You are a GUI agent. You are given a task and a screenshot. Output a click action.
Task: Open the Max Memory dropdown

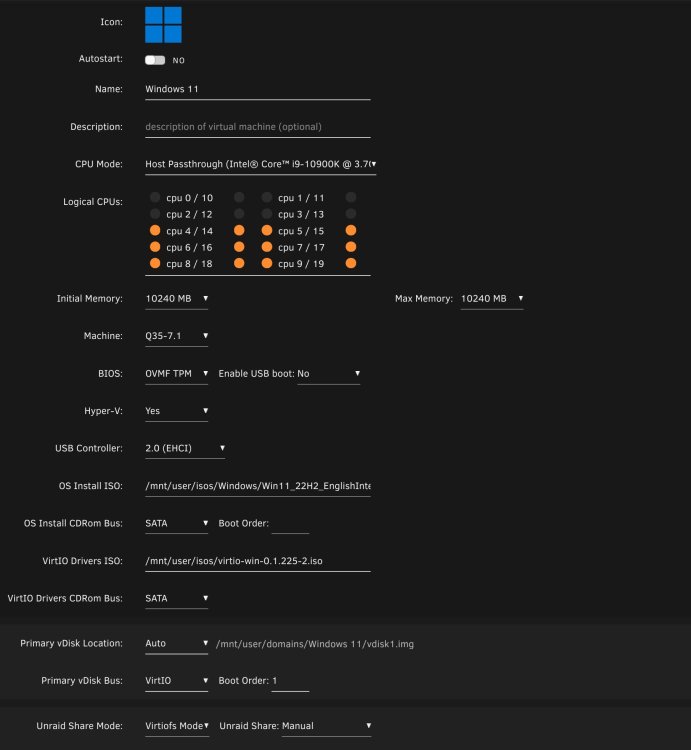pyautogui.click(x=492, y=299)
